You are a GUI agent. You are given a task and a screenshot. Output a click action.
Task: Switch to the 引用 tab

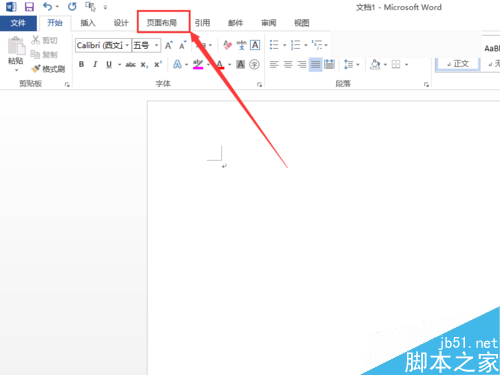(x=202, y=23)
